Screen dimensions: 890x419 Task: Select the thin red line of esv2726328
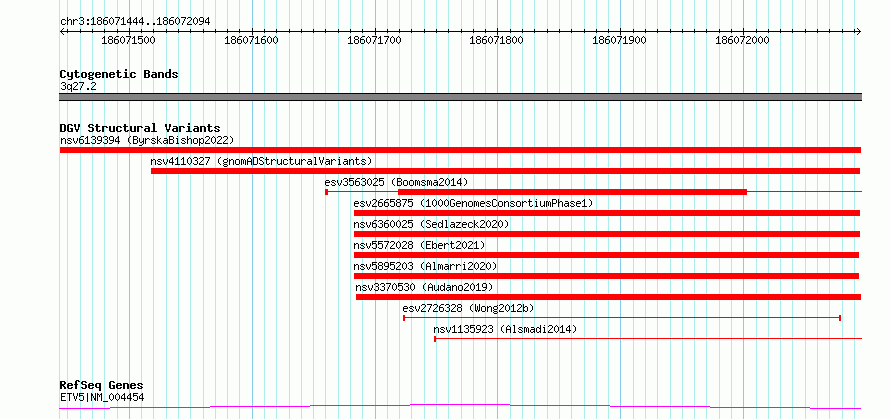(x=622, y=318)
